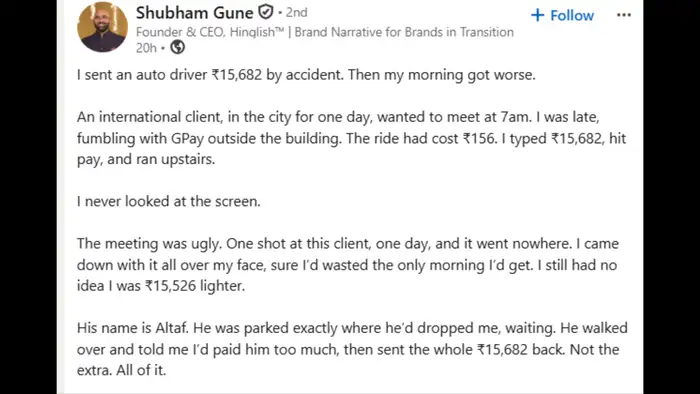Click the 20h post timestamp

(146, 47)
